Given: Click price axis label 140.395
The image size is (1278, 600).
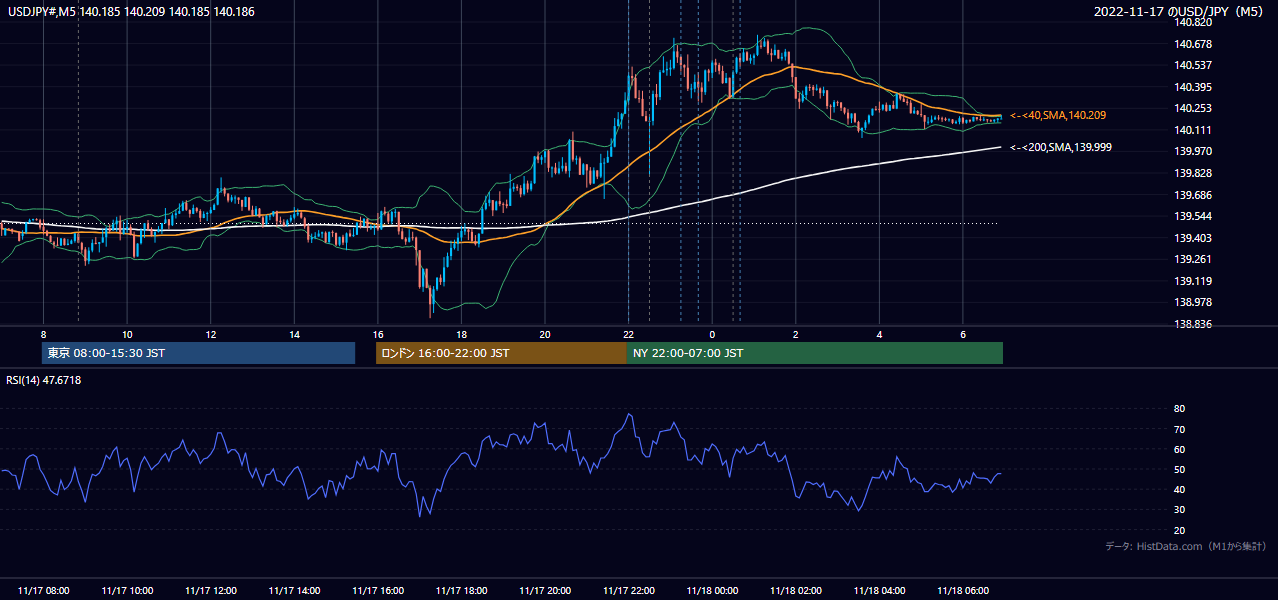Looking at the screenshot, I should point(1194,87).
